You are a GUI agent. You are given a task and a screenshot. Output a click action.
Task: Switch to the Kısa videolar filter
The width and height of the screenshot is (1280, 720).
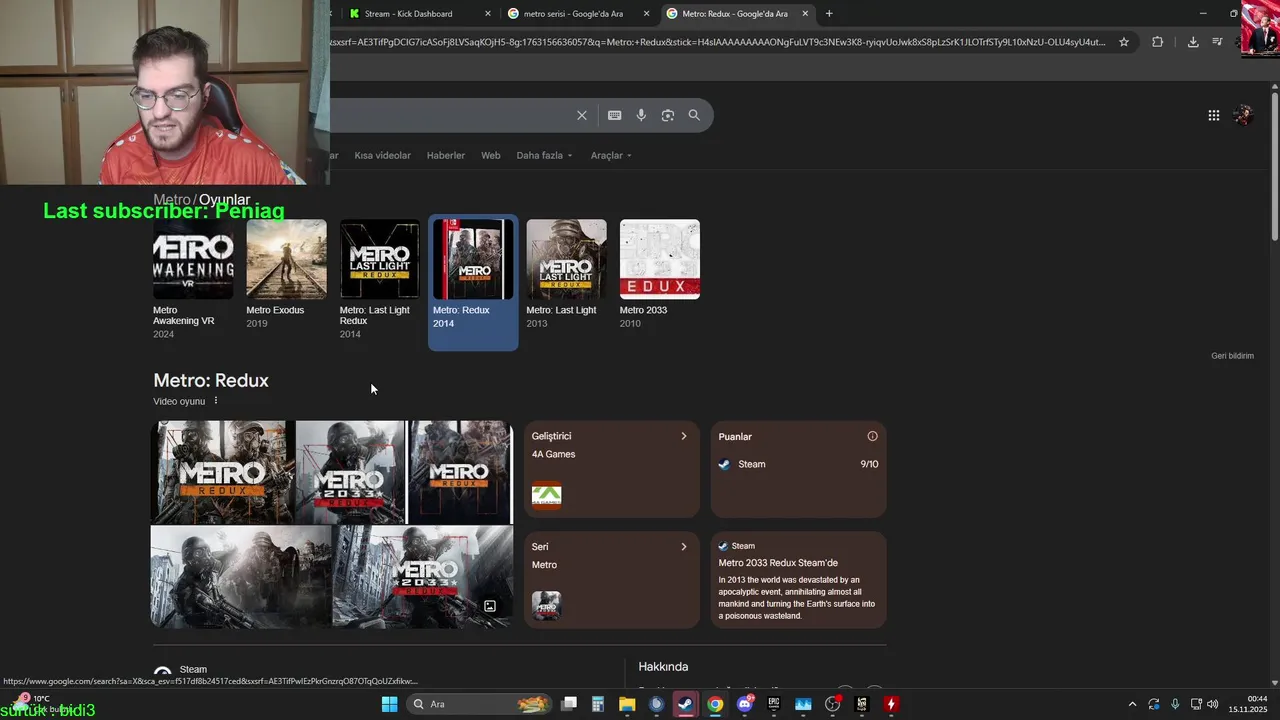pos(382,155)
